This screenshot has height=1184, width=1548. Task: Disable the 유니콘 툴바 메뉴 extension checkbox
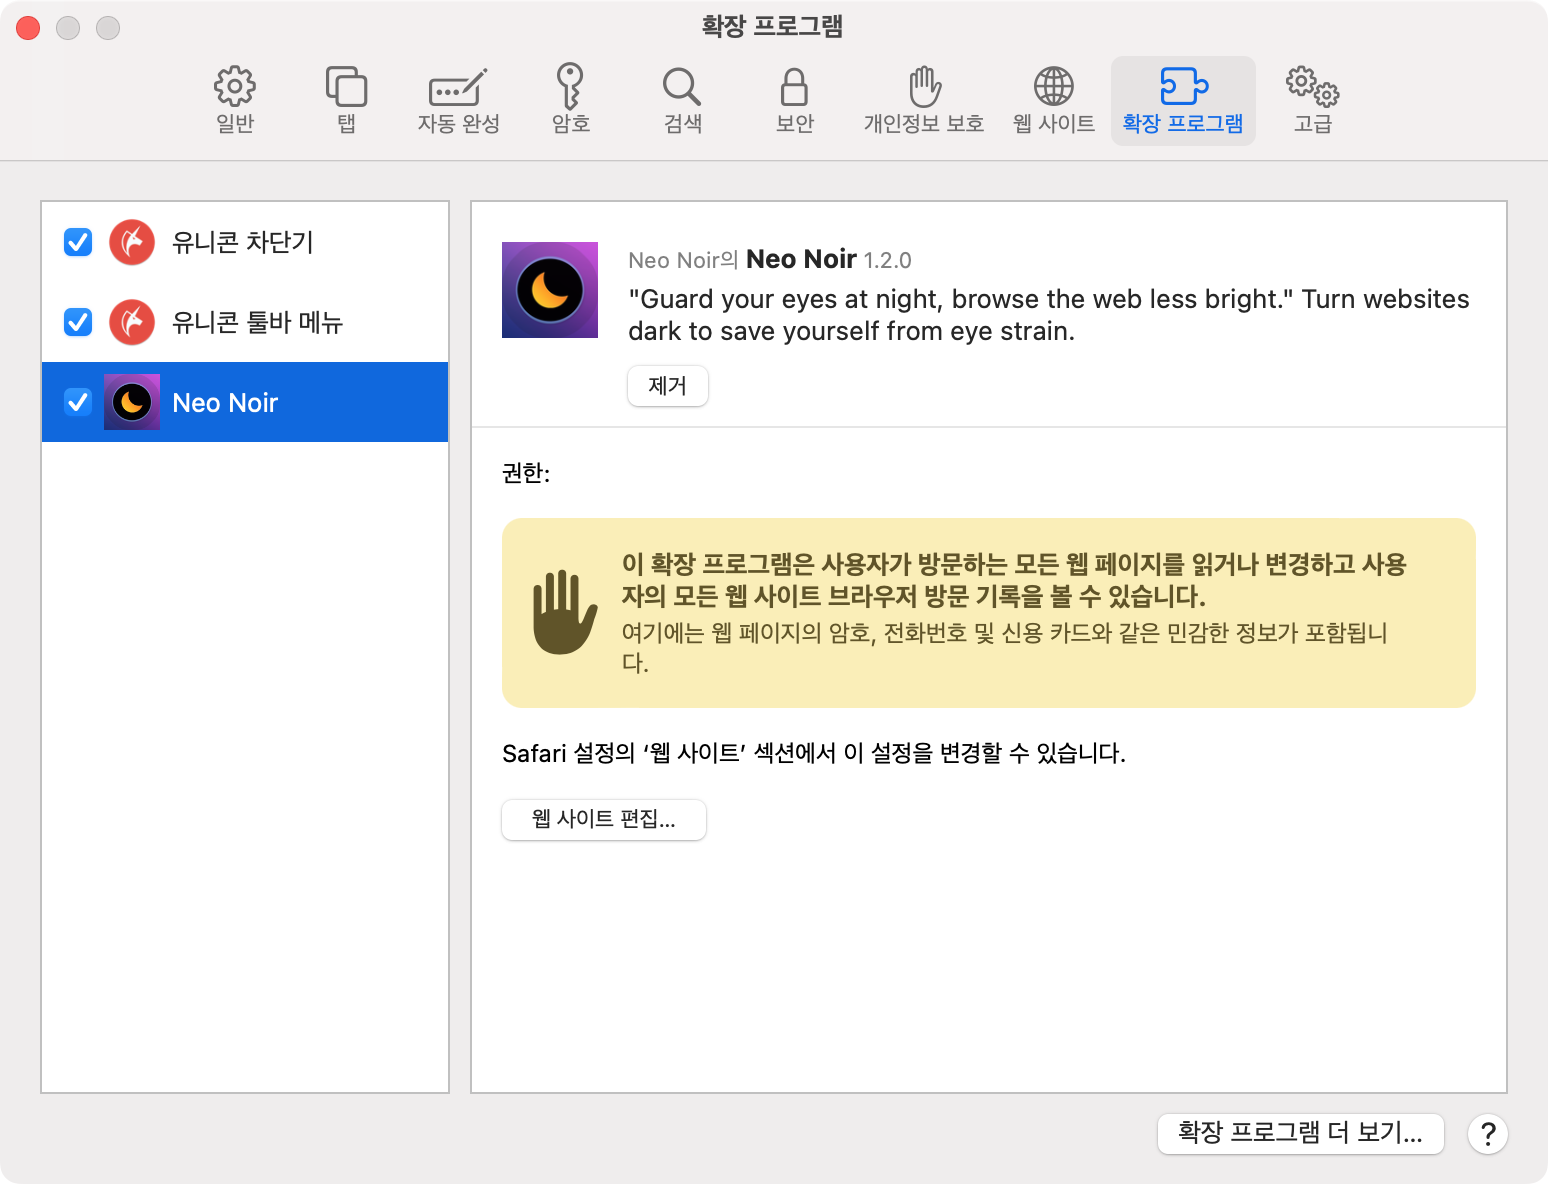point(78,322)
